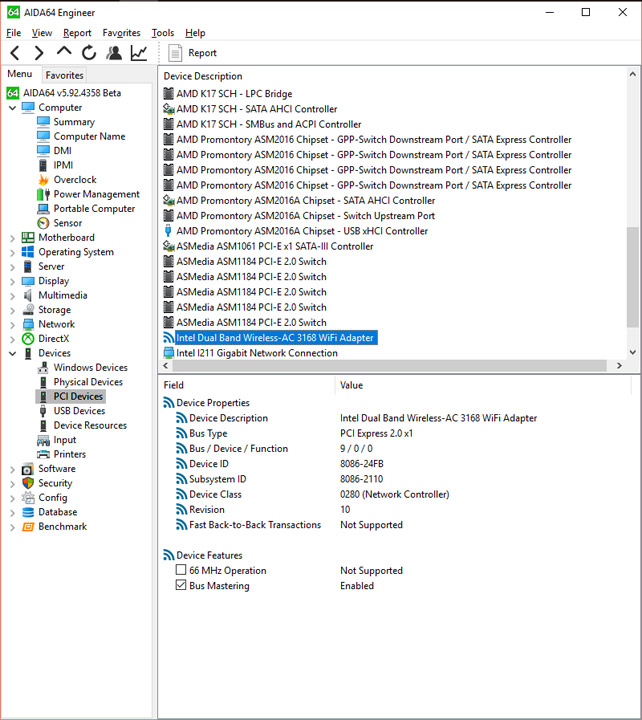Open the View menu

[42, 33]
